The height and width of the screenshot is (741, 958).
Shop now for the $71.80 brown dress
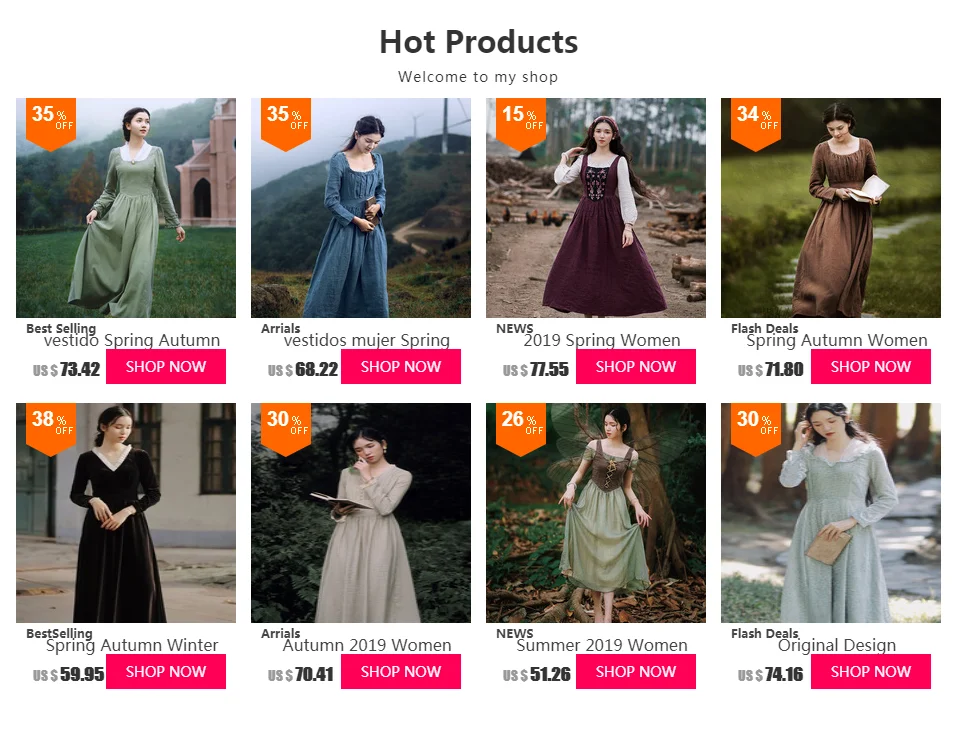[x=871, y=367]
